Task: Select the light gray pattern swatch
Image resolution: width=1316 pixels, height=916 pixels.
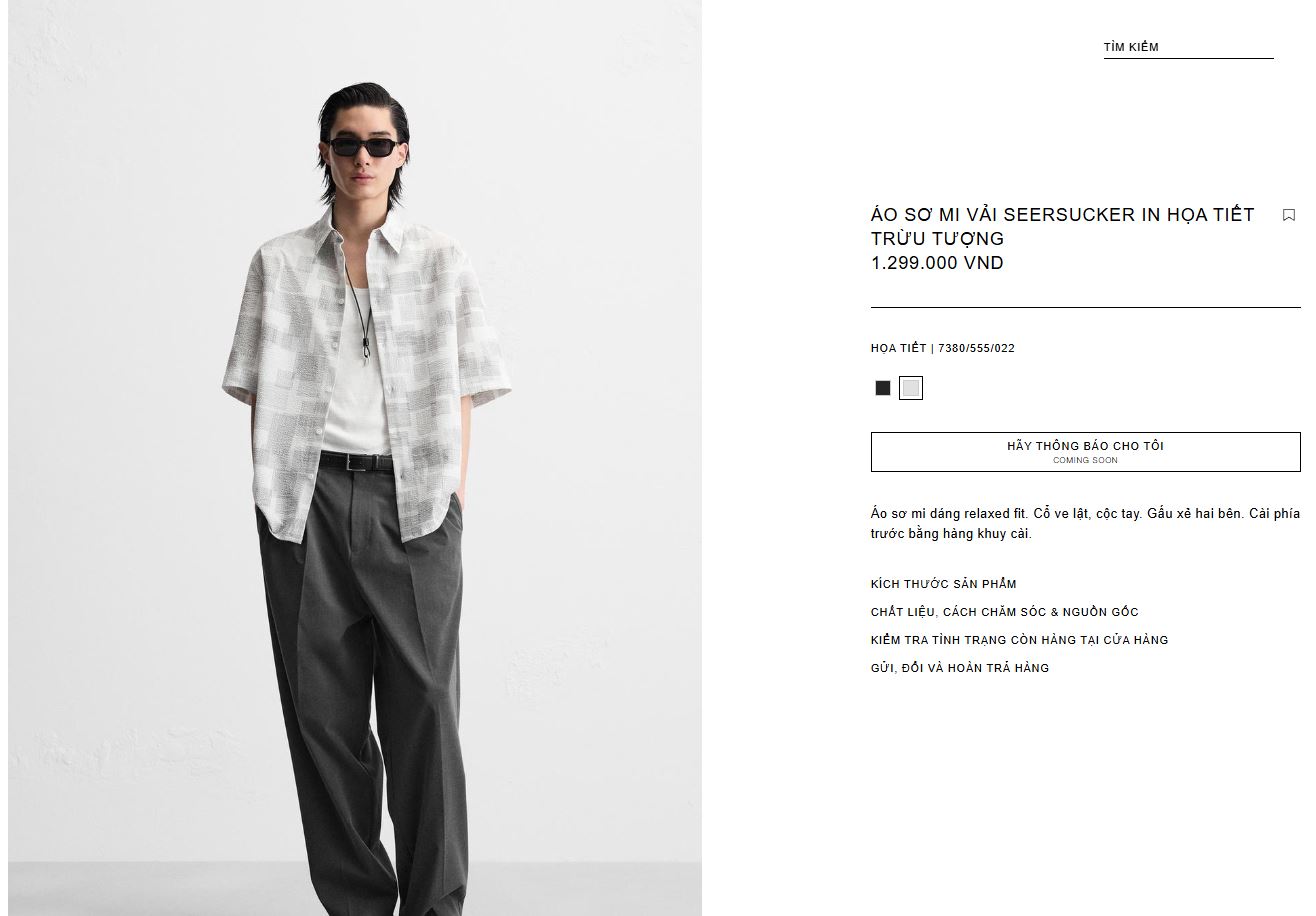Action: point(911,388)
